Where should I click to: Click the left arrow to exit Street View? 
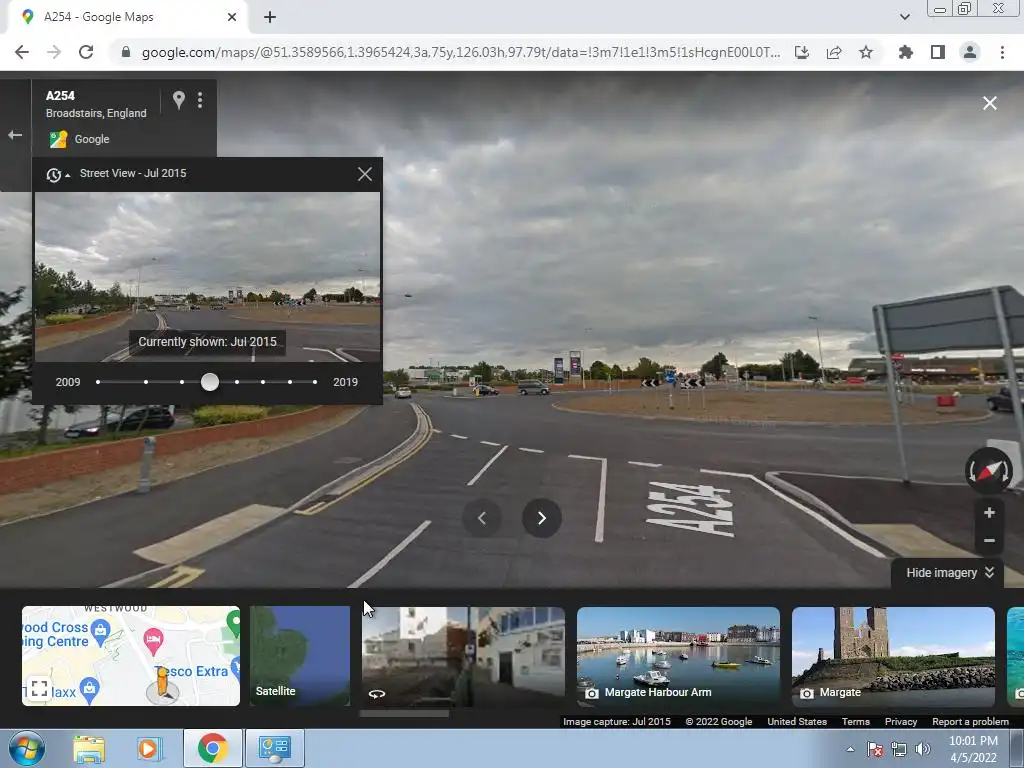tap(15, 135)
